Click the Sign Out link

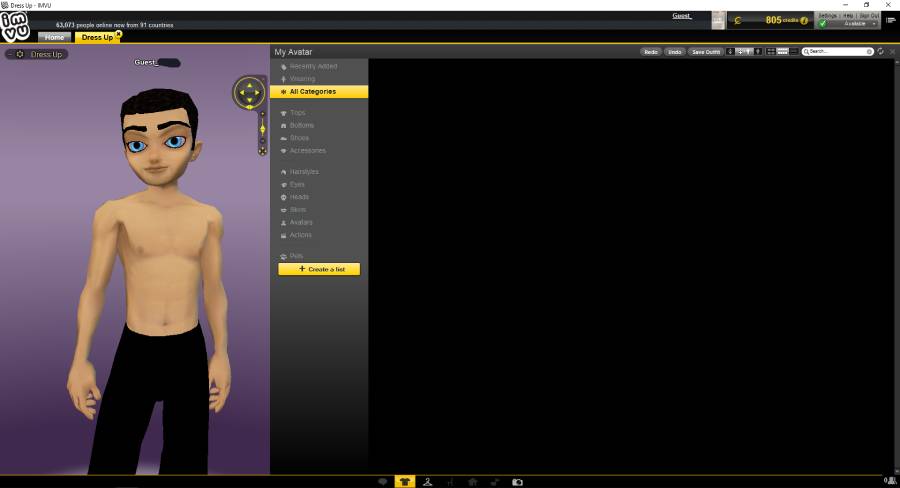[x=869, y=16]
